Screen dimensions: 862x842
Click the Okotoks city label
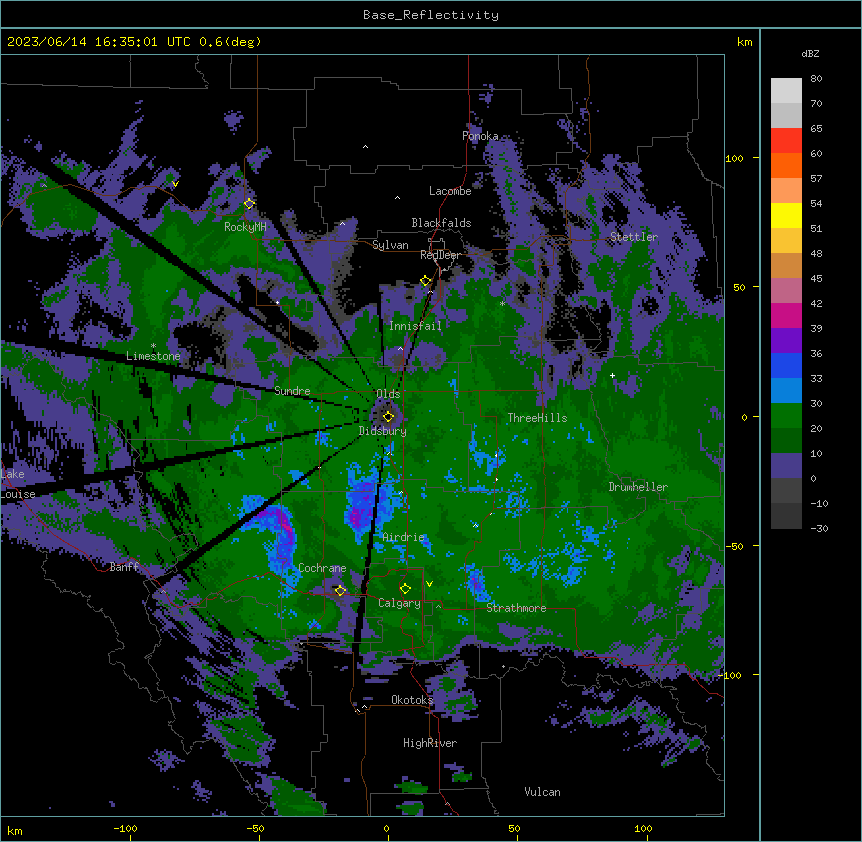(x=412, y=700)
